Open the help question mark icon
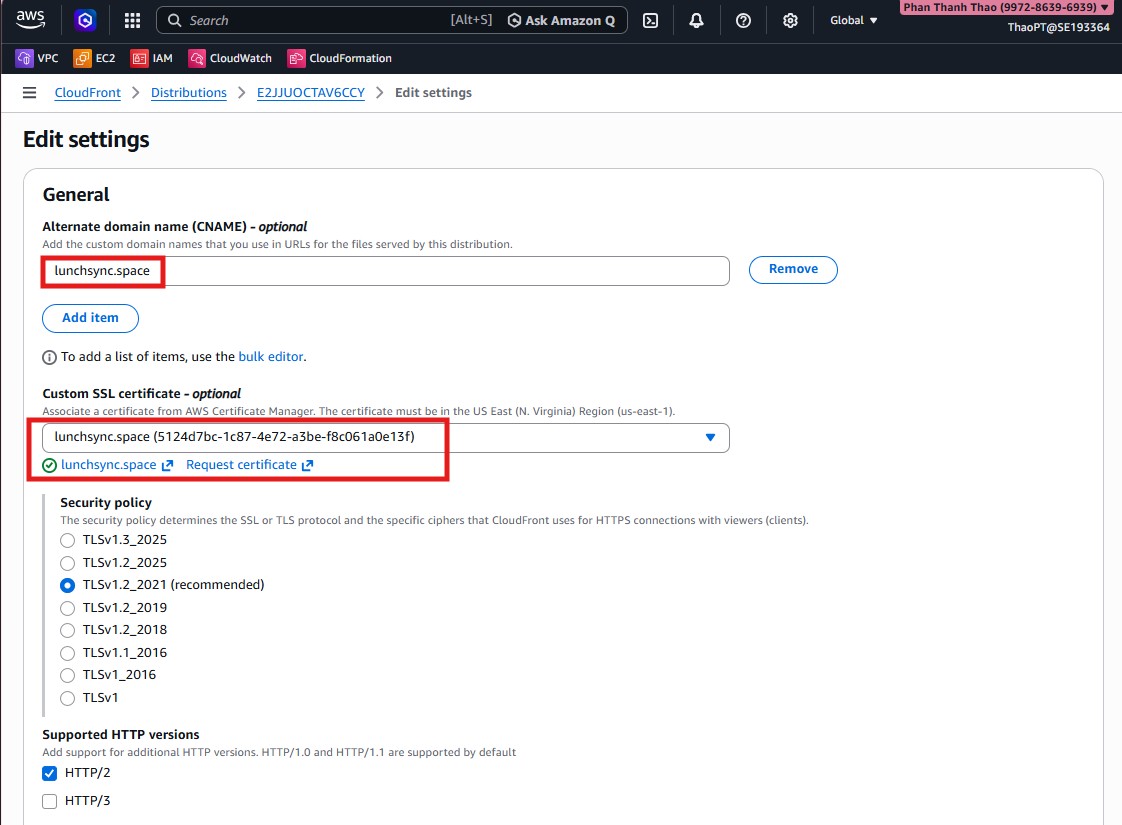This screenshot has width=1122, height=825. click(x=743, y=20)
